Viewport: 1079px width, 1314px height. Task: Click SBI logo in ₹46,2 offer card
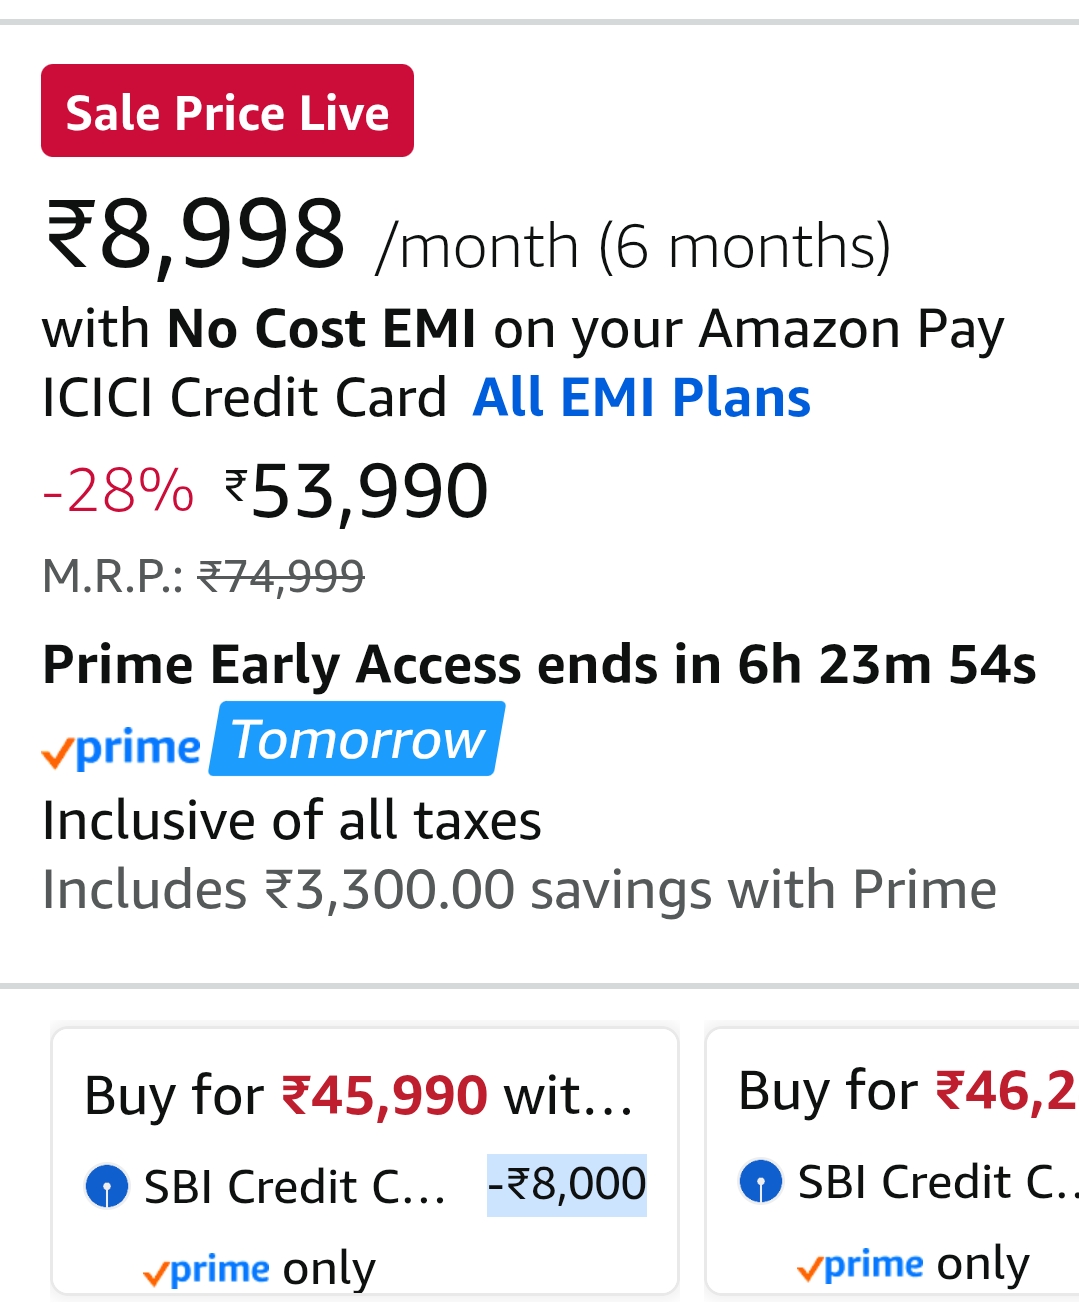761,1182
